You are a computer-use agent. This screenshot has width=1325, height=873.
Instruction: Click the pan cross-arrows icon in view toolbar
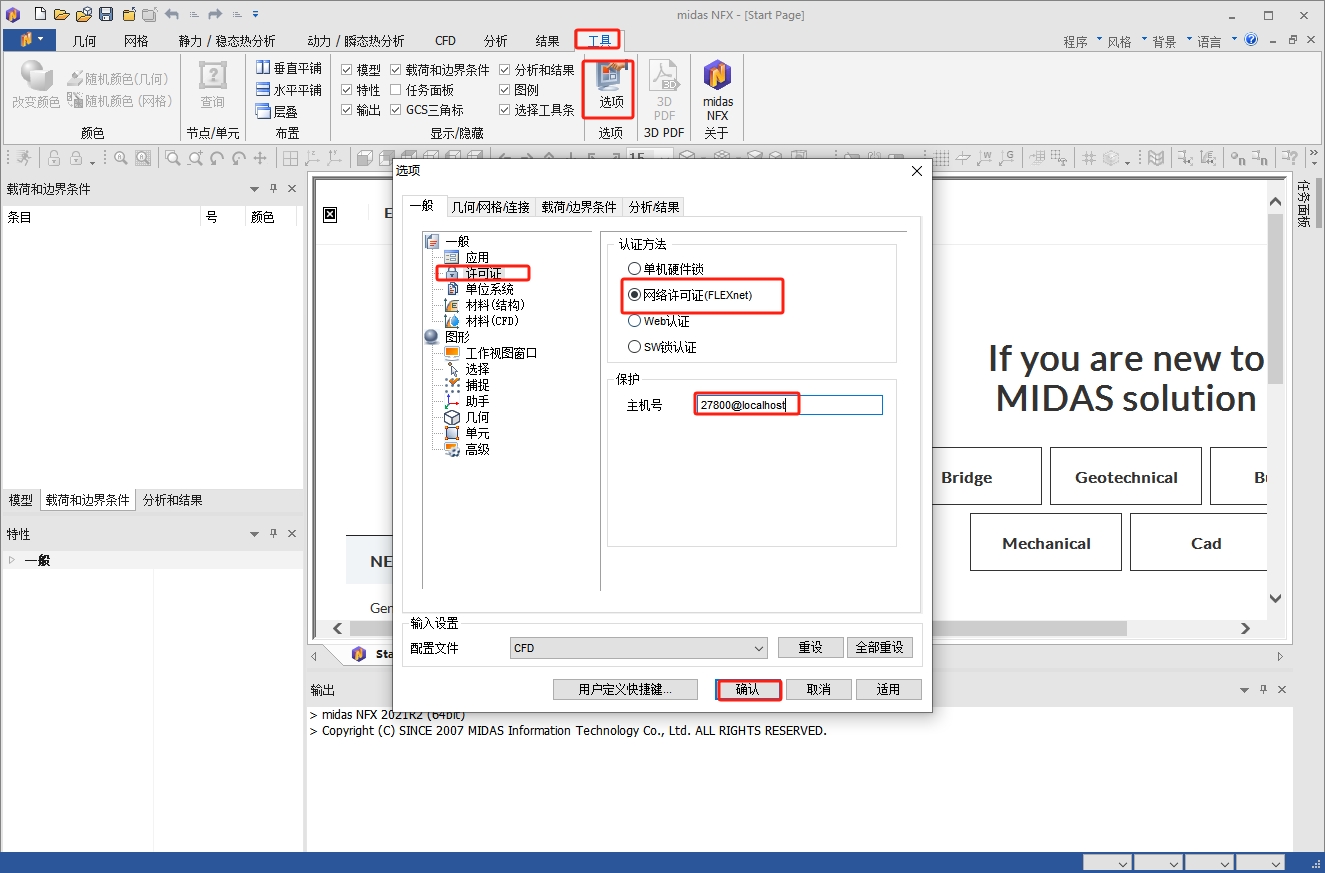click(x=260, y=158)
